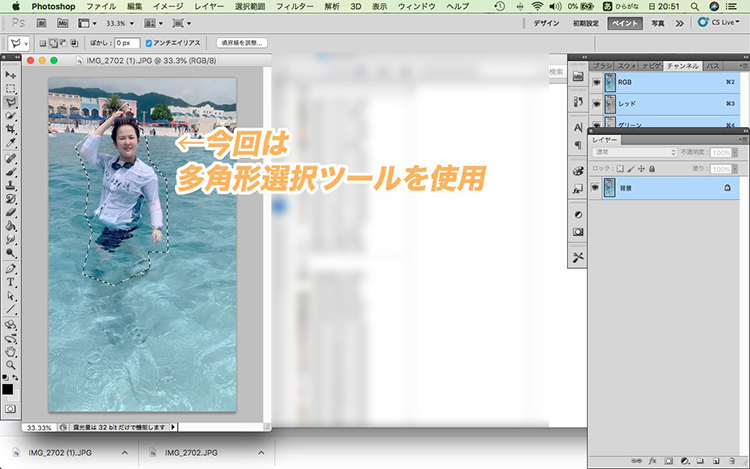Select the Crop tool
The width and height of the screenshot is (750, 469).
[11, 129]
